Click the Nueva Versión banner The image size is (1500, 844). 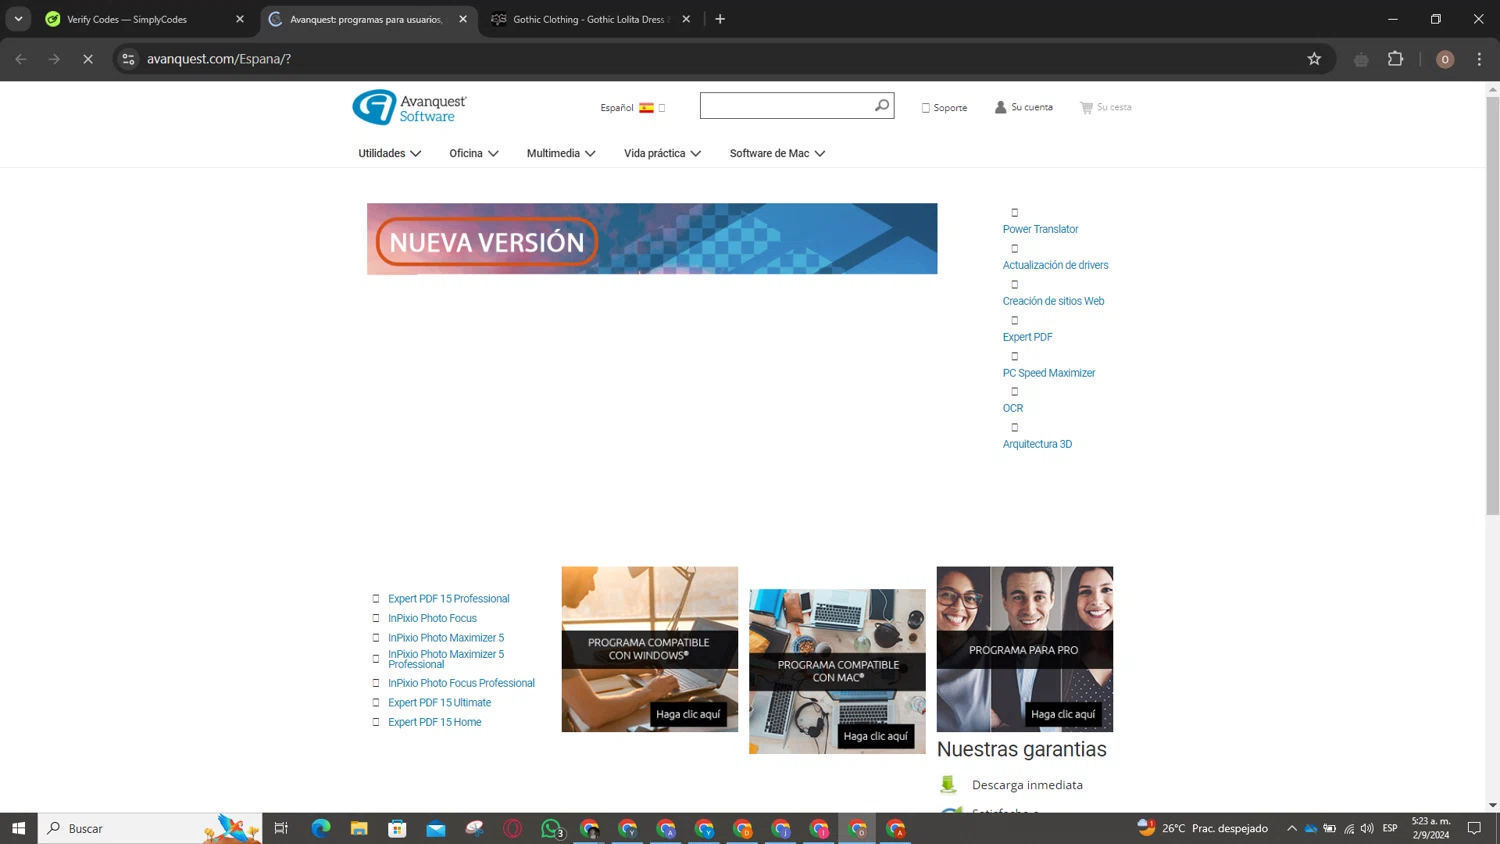(x=652, y=239)
